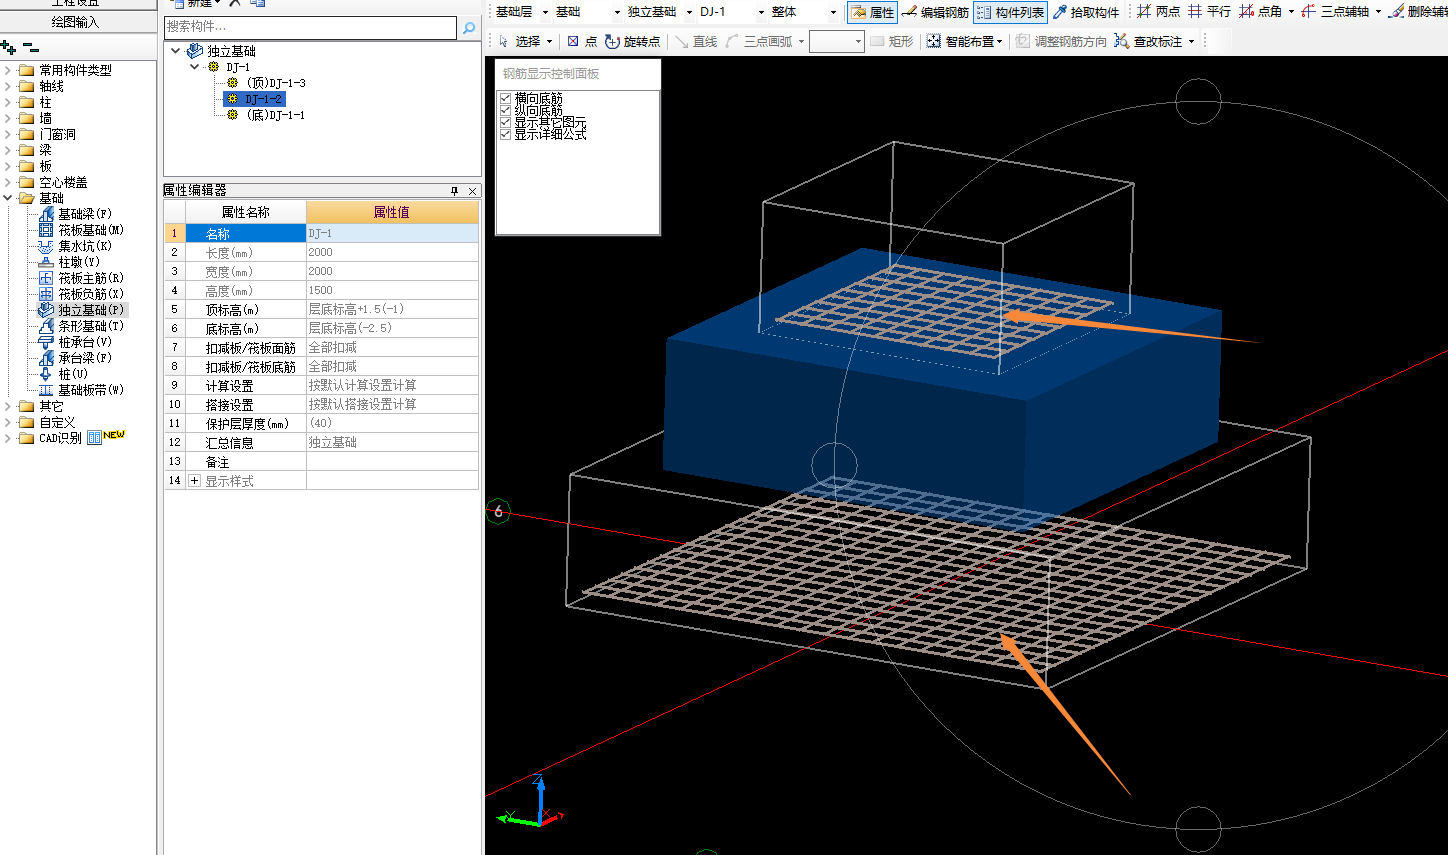Toggle the 属性 properties button
The height and width of the screenshot is (855, 1448).
click(x=872, y=12)
